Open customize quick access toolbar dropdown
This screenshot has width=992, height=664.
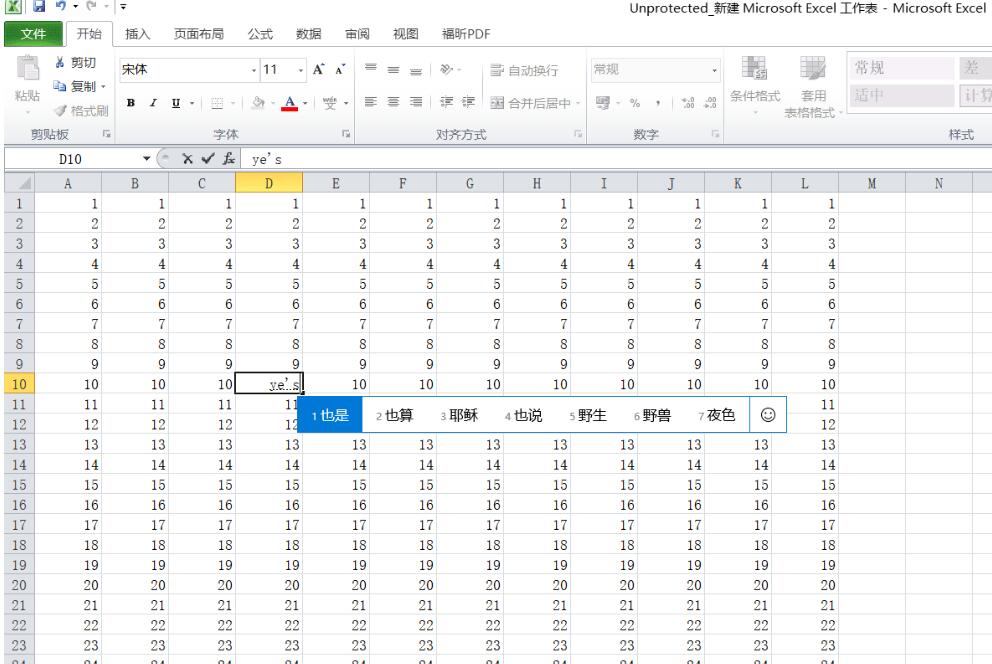pos(123,6)
